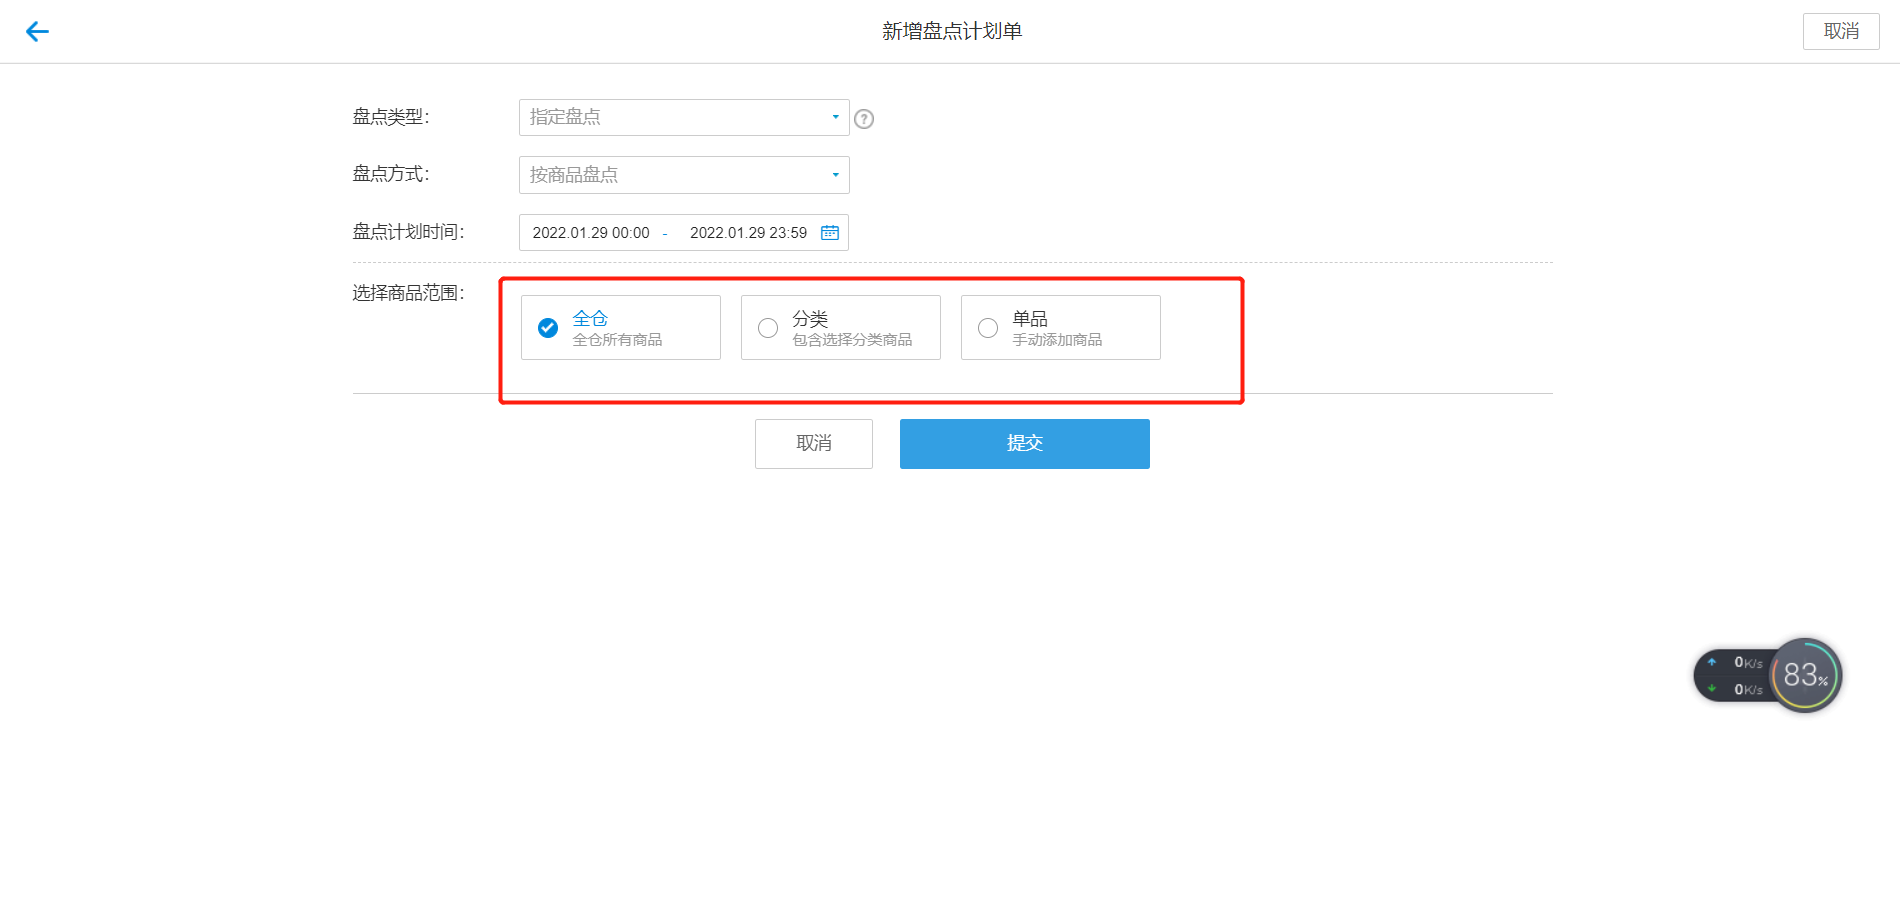
Task: Select the 分类 radio option
Action: [768, 328]
